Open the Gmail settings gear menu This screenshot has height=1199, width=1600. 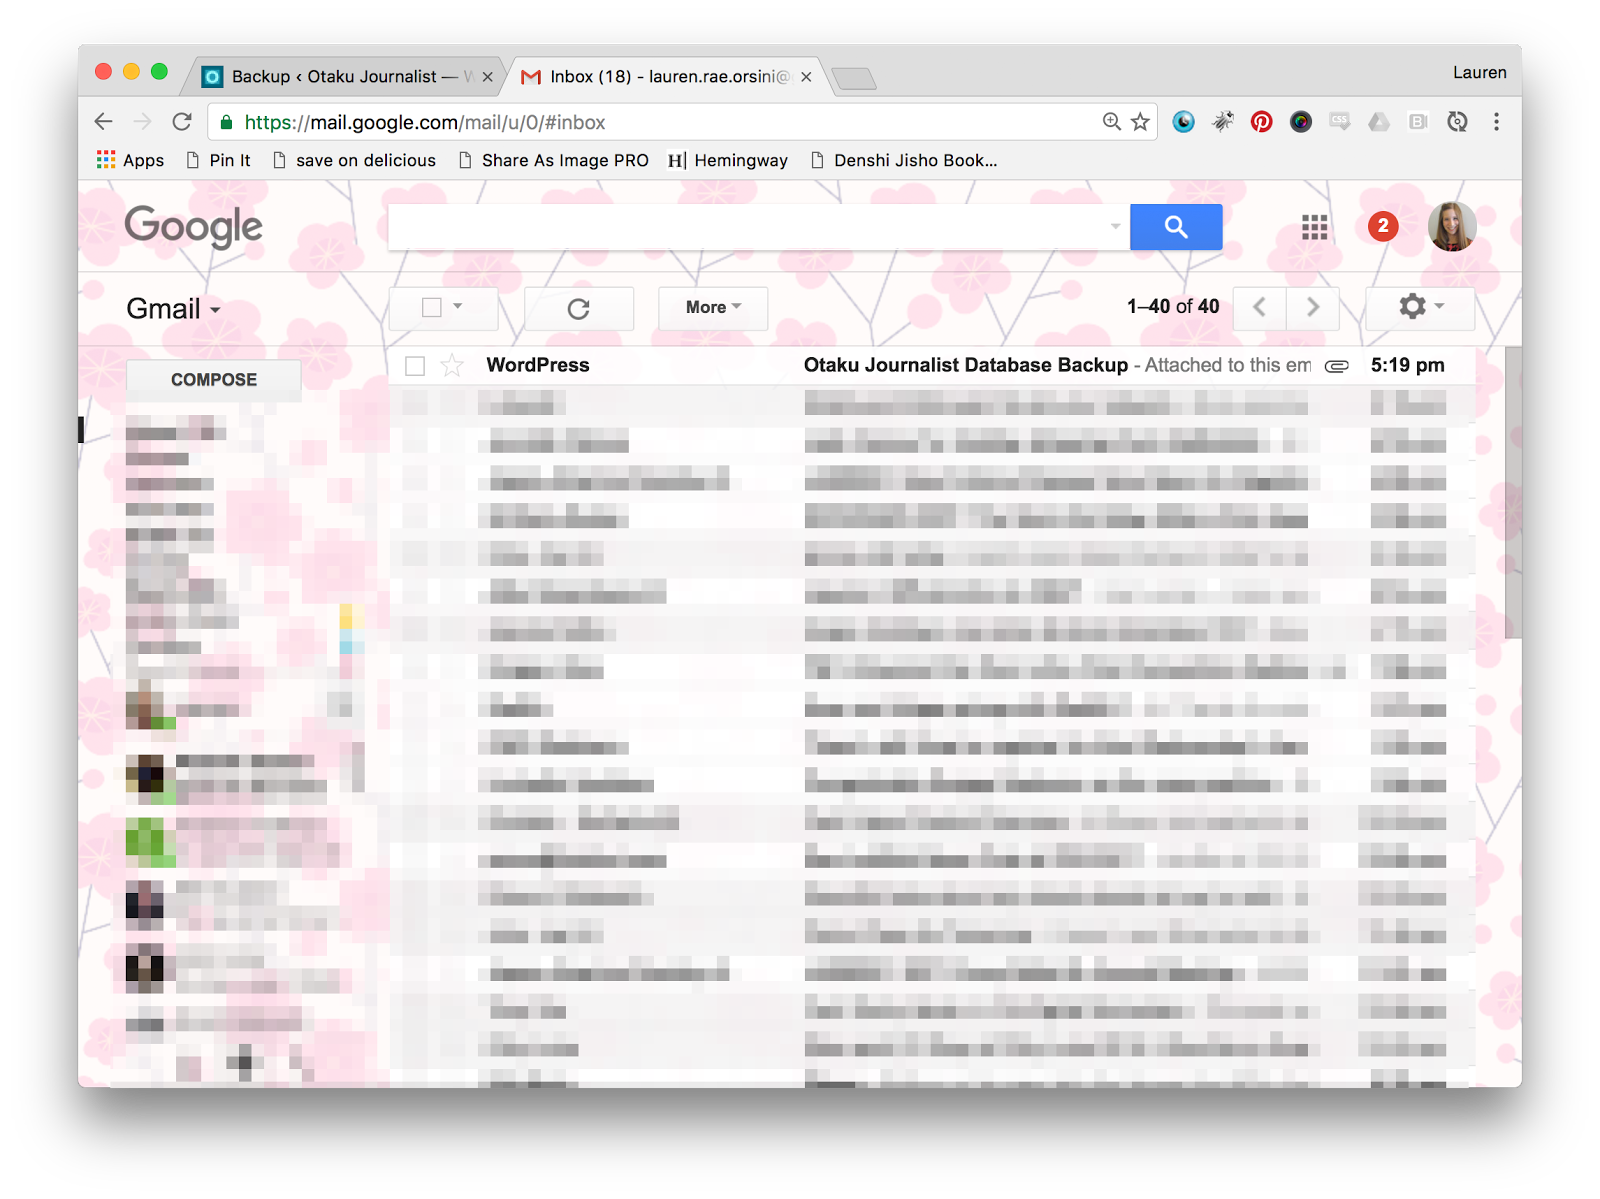[x=1419, y=307]
